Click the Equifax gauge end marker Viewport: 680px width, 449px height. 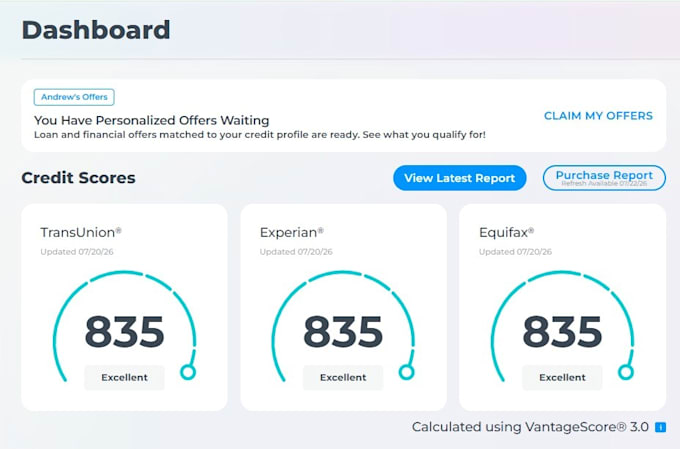tap(626, 372)
